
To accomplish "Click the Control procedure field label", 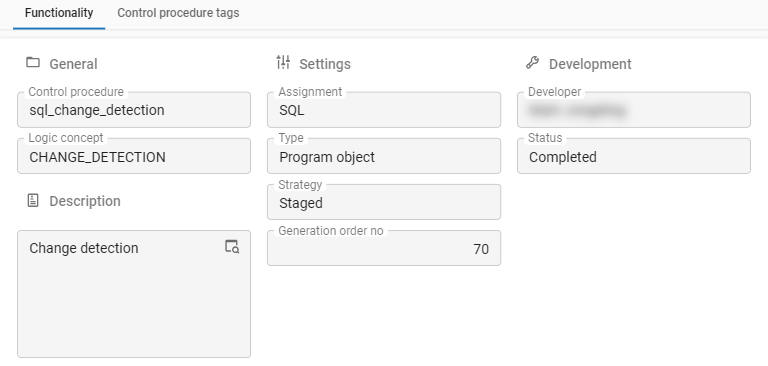I will point(76,92).
